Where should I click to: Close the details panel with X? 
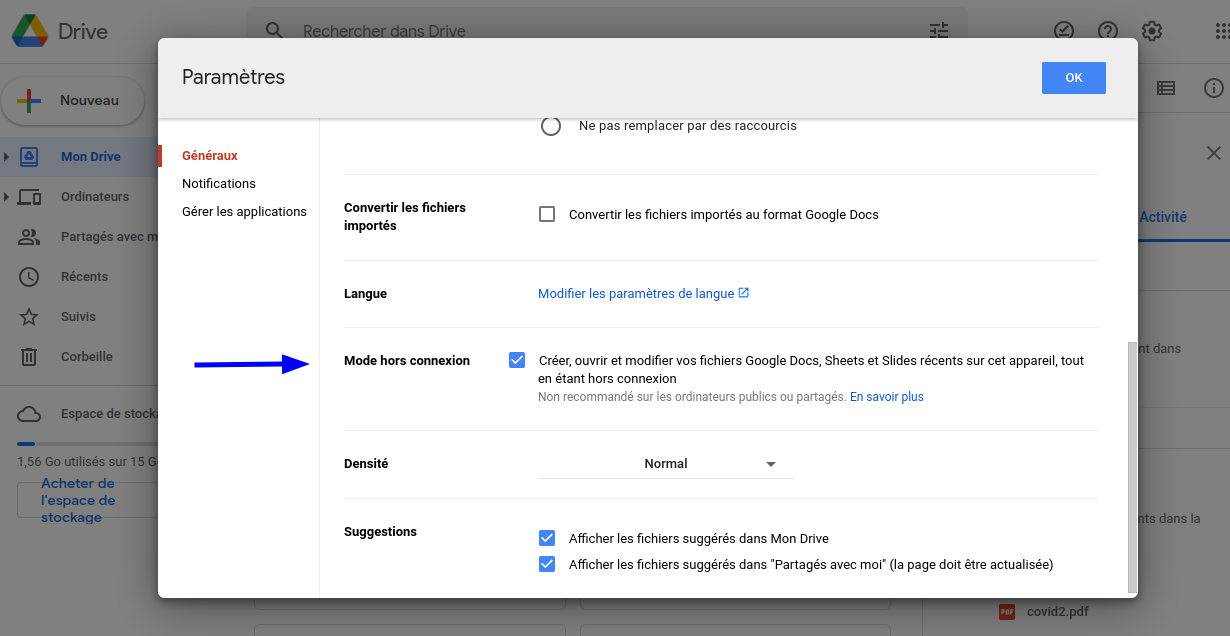coord(1213,153)
